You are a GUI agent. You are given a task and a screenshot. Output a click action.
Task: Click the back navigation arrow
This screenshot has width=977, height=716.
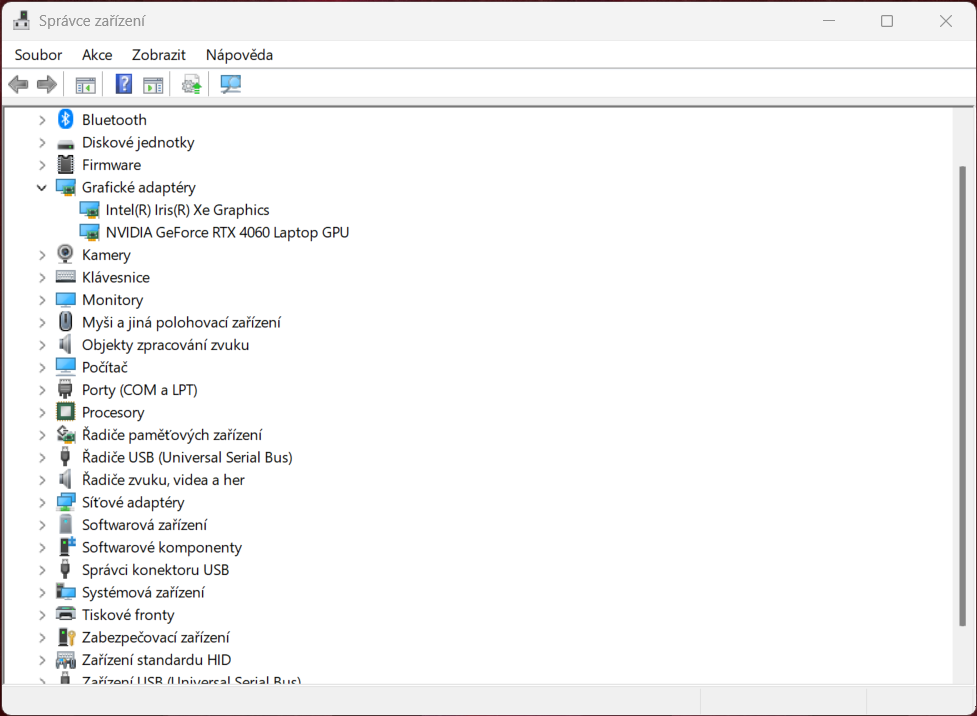point(18,84)
